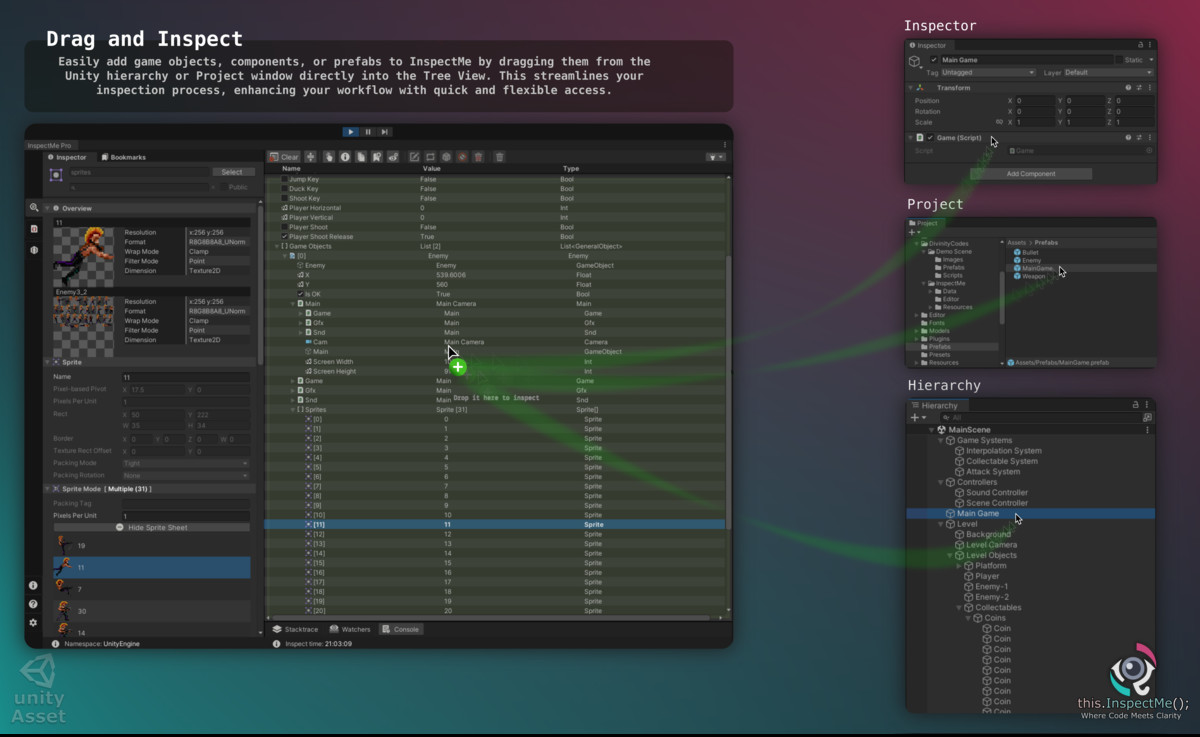Viewport: 1200px width, 737px height.
Task: Open the Tag Untagged dropdown
Action: [x=988, y=72]
